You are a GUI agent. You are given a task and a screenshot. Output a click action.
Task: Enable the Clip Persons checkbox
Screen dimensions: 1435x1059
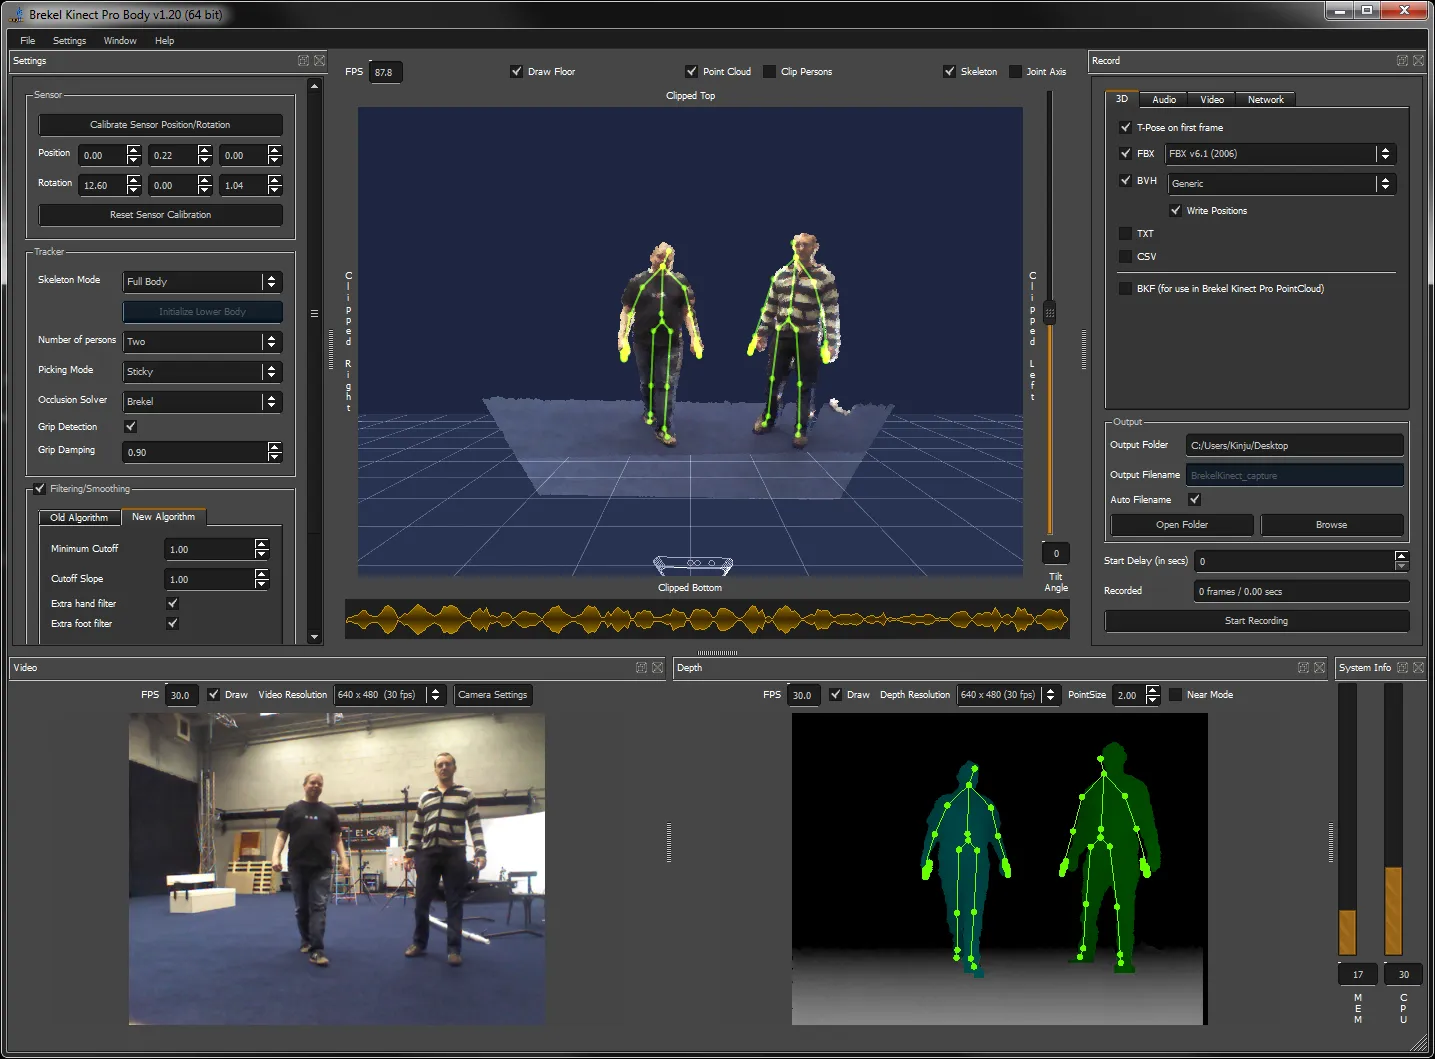point(769,71)
